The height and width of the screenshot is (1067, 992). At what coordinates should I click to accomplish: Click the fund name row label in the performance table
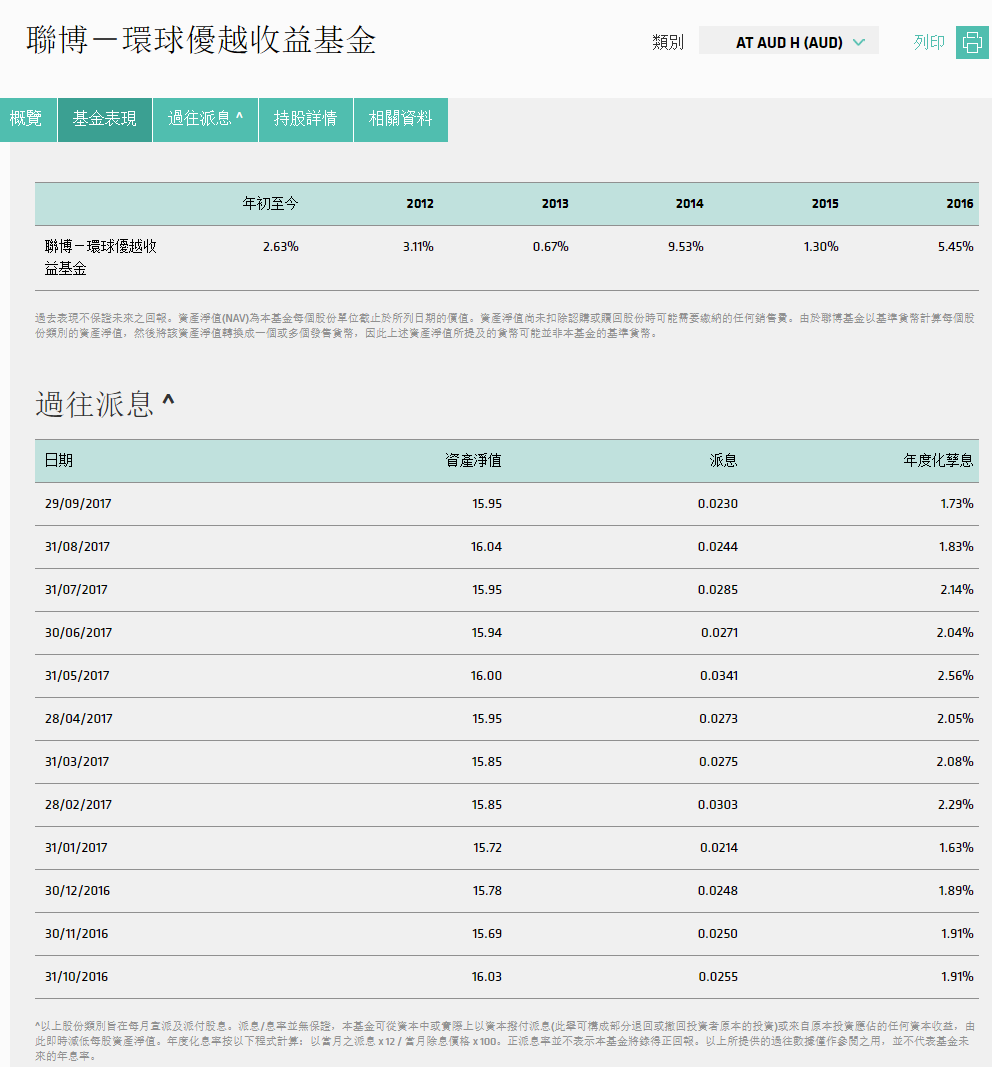tap(101, 257)
